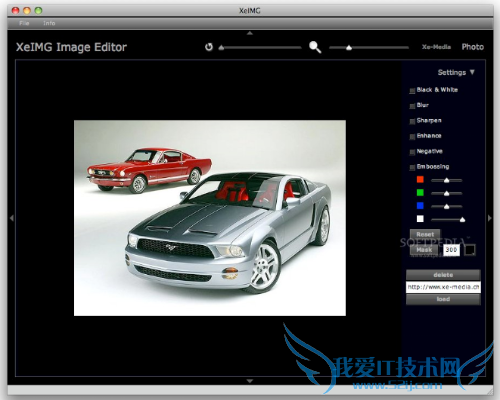Open the File menu
Image resolution: width=500 pixels, height=400 pixels.
24,23
